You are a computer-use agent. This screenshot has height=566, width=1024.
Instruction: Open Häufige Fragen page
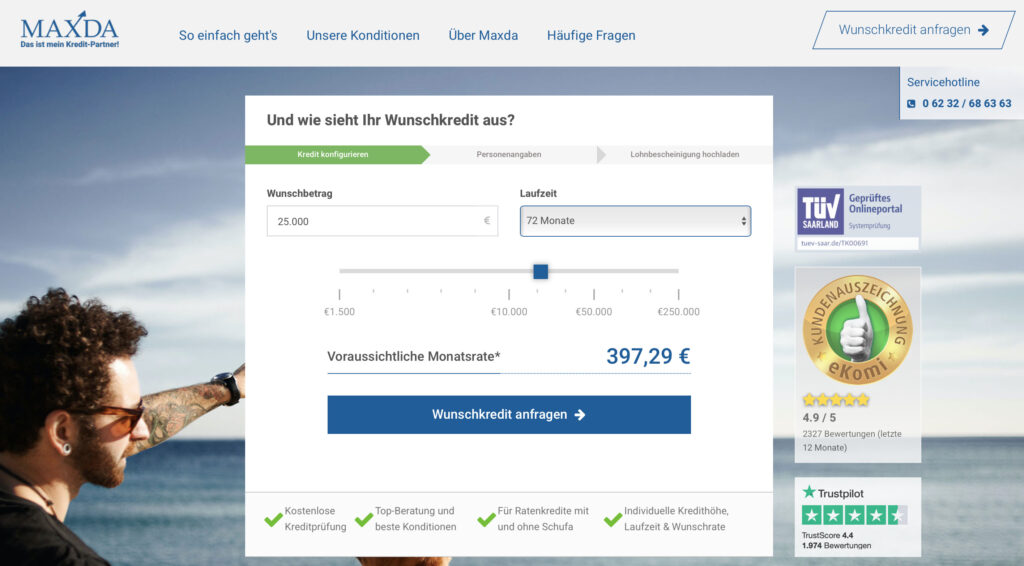[x=591, y=35]
